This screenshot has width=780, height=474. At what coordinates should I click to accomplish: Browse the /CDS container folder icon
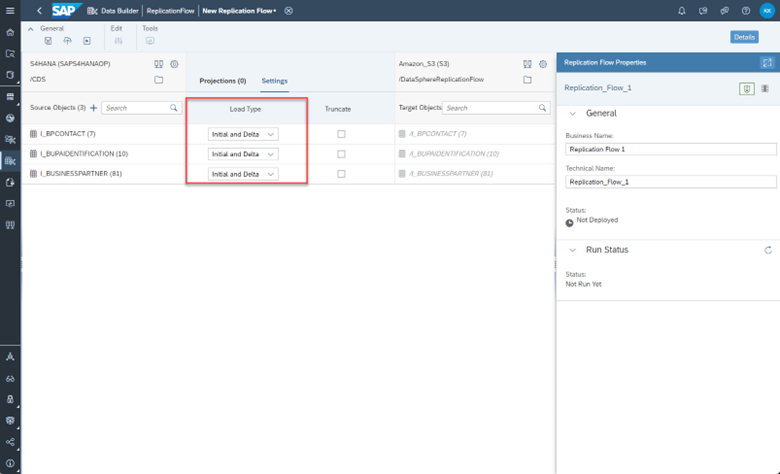coord(159,79)
